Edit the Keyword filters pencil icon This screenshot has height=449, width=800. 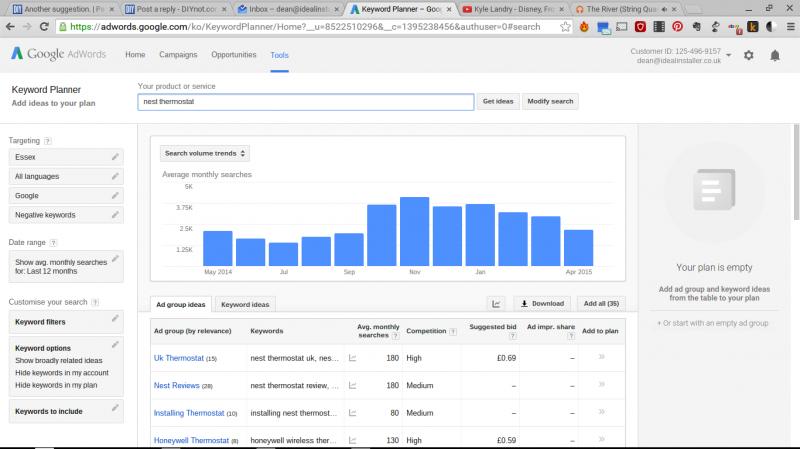click(x=115, y=322)
